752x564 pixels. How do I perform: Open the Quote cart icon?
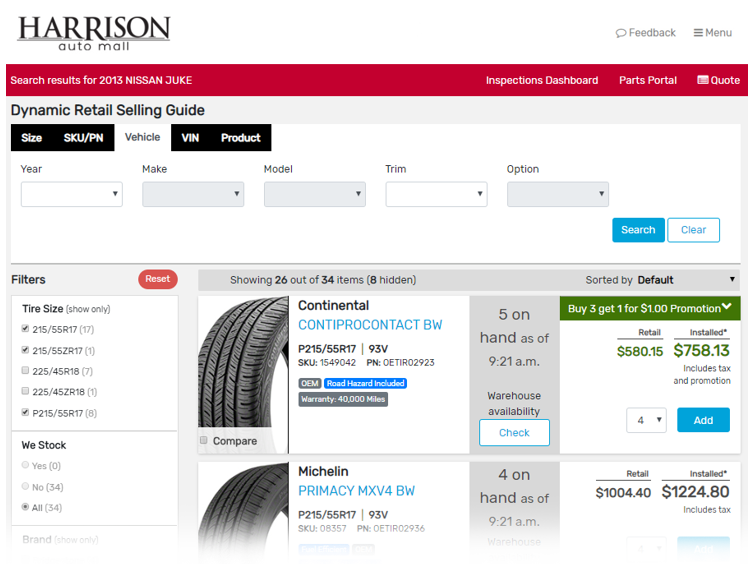[x=718, y=80]
